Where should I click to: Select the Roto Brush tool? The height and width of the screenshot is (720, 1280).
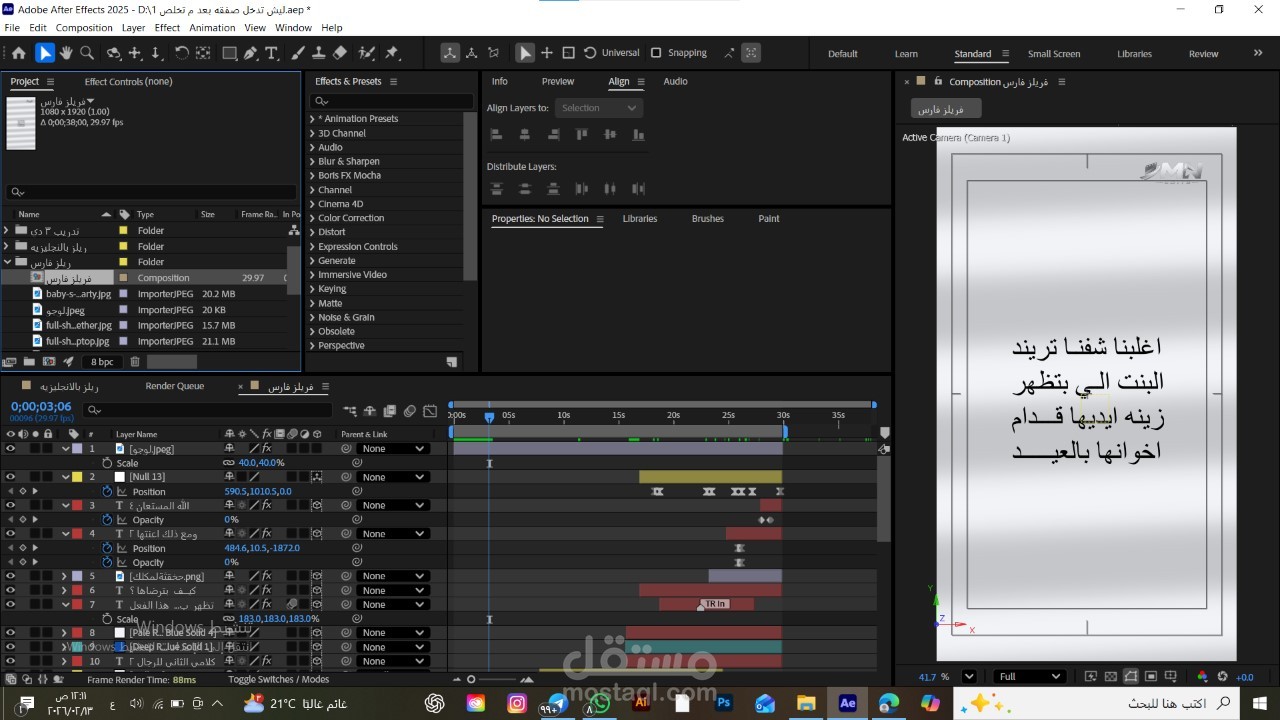tap(367, 53)
